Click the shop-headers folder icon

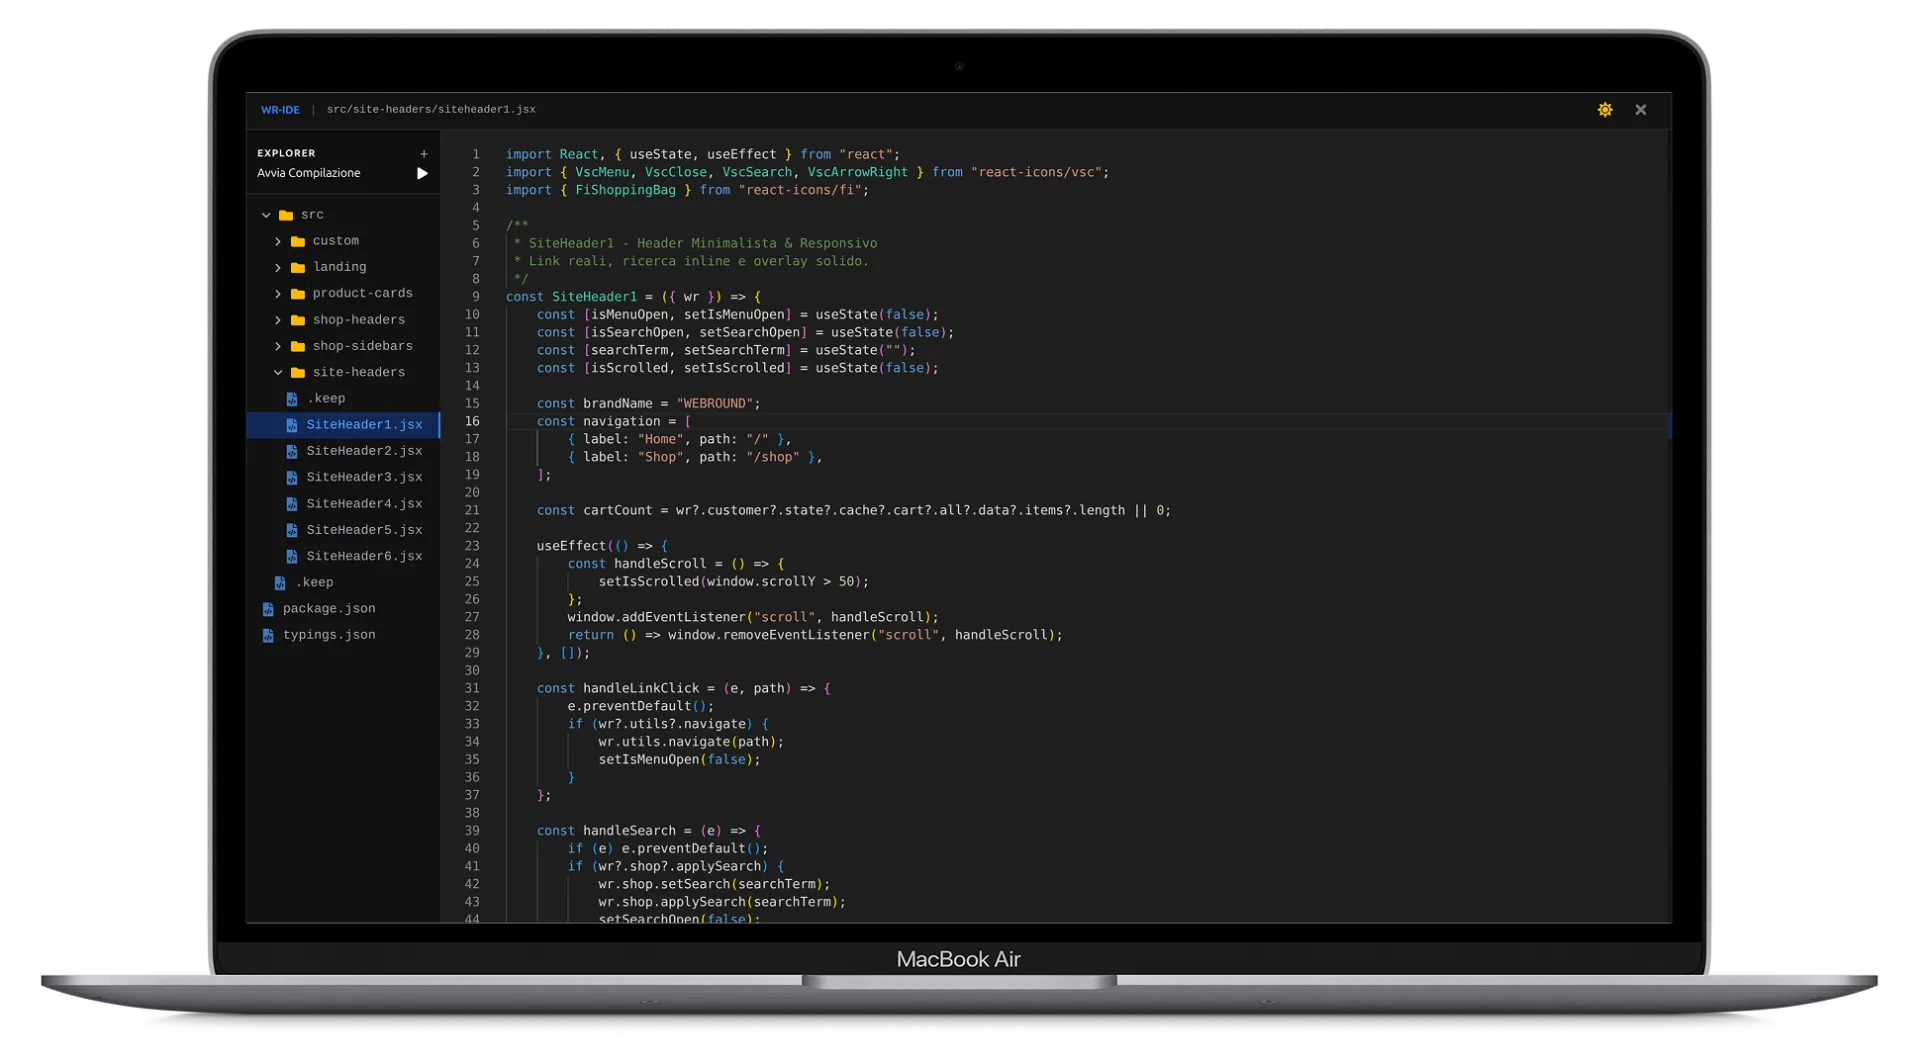point(300,319)
